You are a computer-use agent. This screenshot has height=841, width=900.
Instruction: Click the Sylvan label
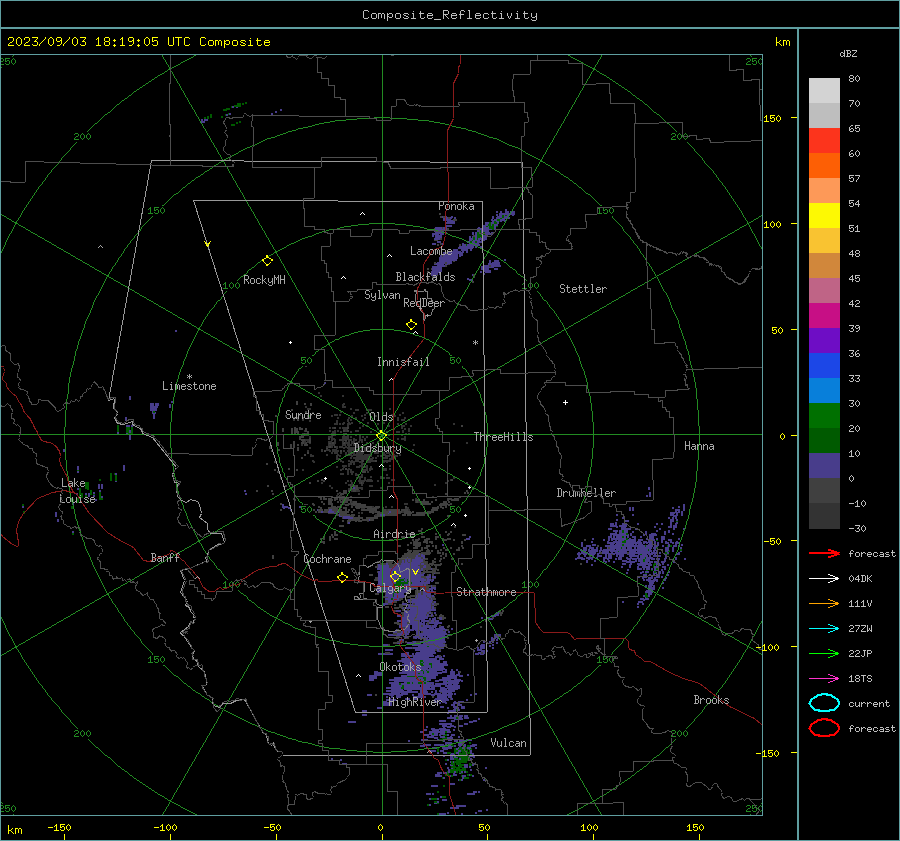pyautogui.click(x=382, y=295)
